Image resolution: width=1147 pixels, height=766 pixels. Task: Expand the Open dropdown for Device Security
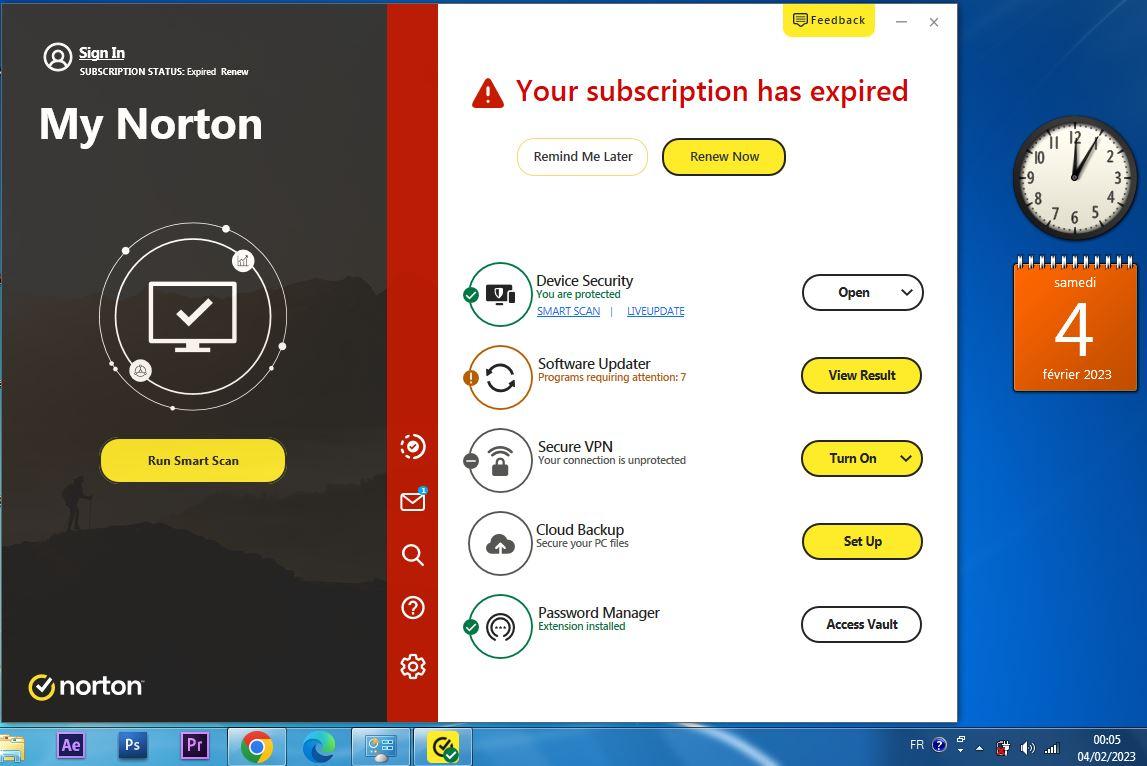point(907,293)
